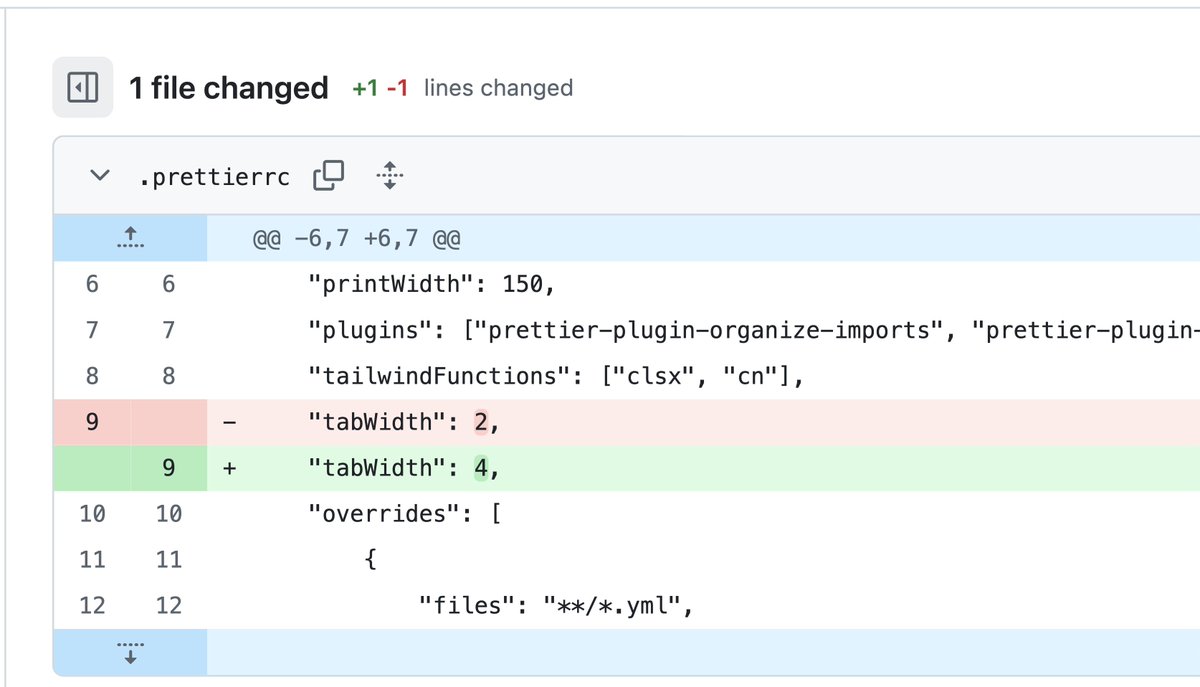
Task: Expand hidden lines above the diff hunk
Action: [129, 237]
